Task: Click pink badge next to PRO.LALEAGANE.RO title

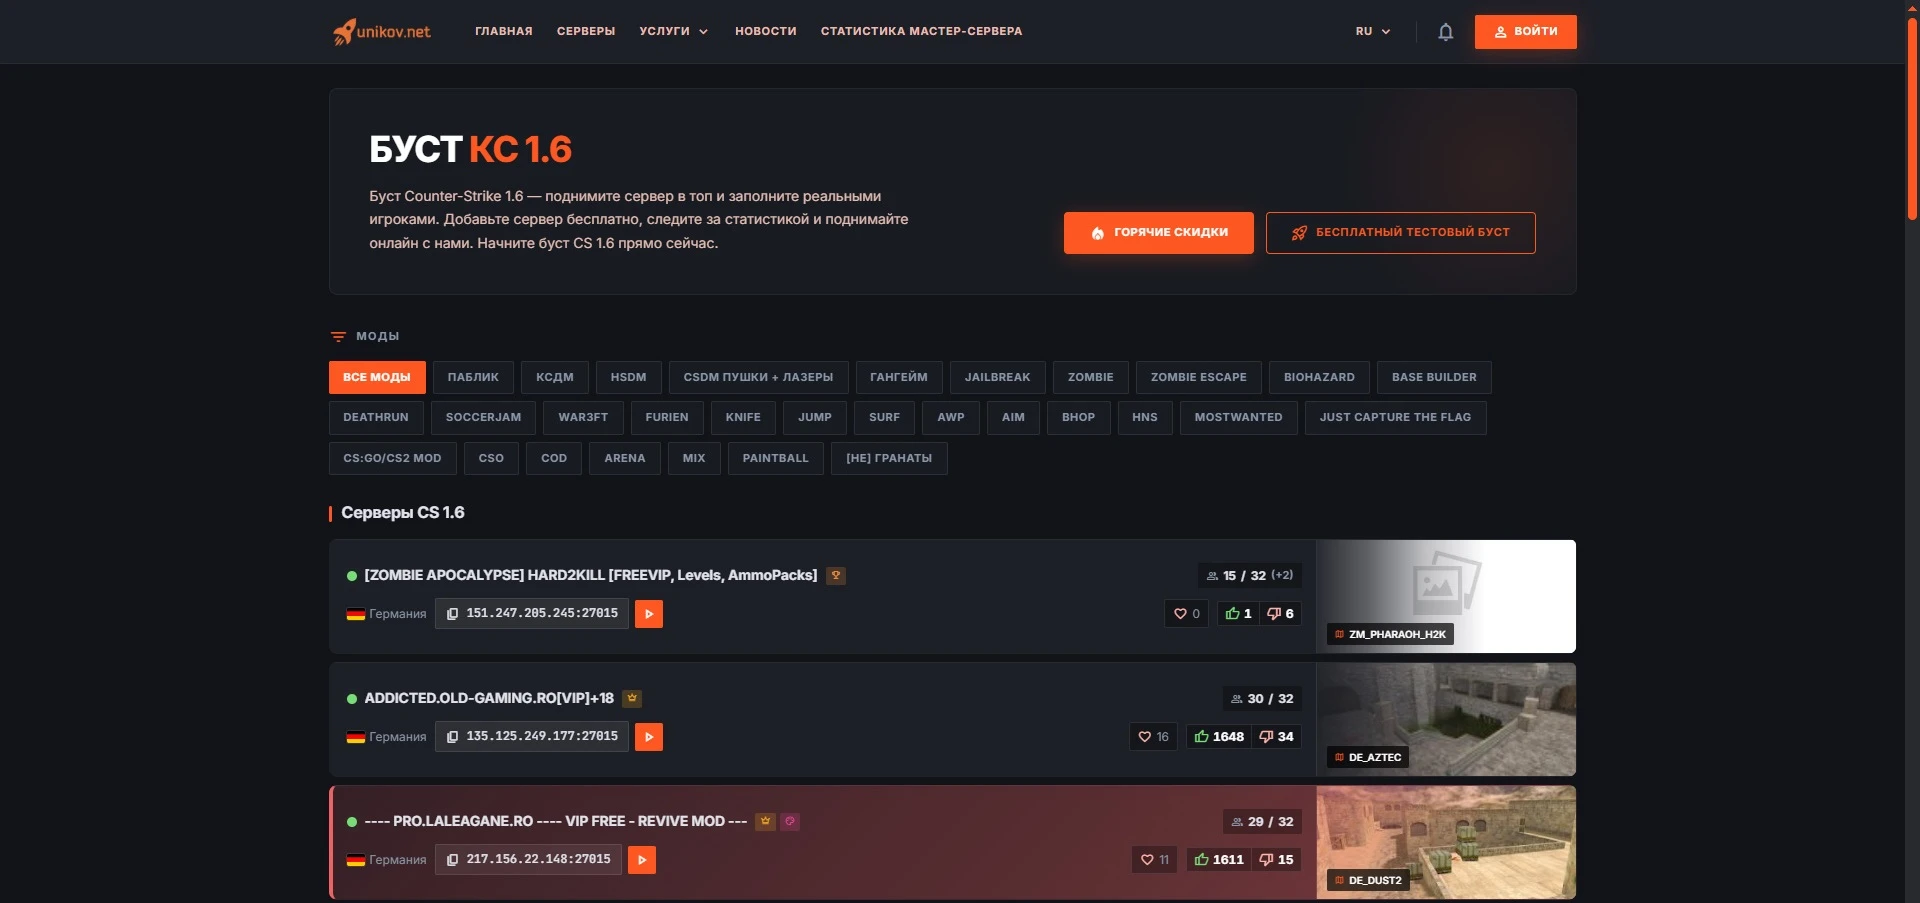Action: [x=790, y=822]
